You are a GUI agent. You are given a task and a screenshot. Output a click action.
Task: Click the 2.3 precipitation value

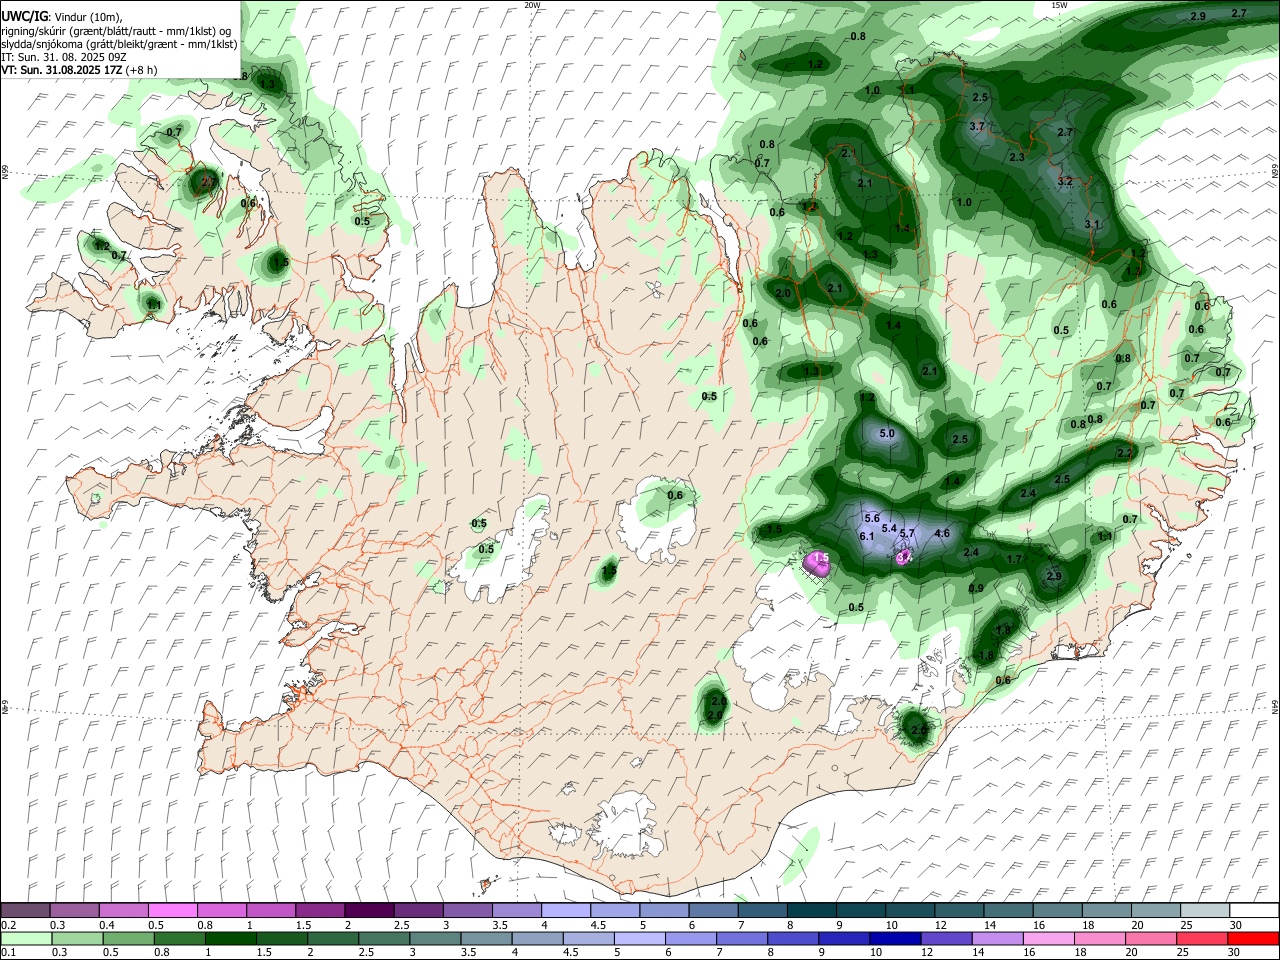coord(1017,158)
